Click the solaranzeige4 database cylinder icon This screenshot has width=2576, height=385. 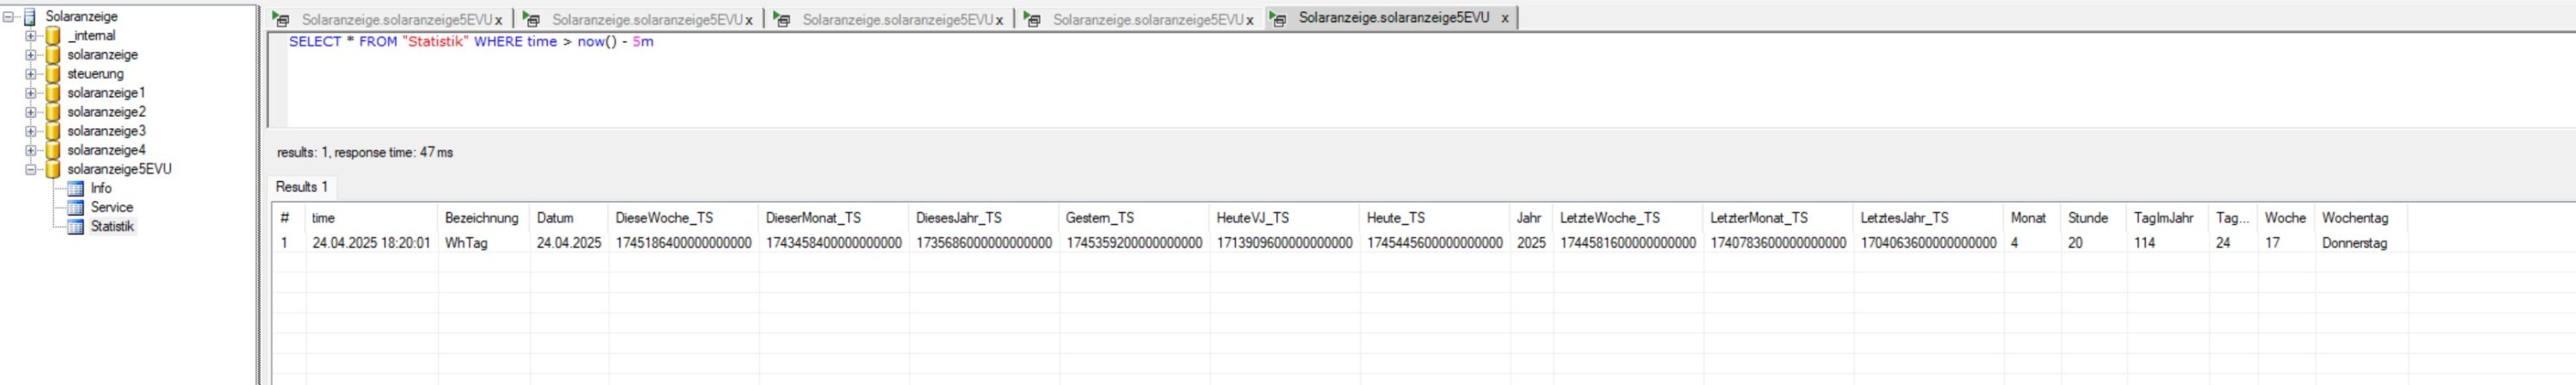pyautogui.click(x=53, y=150)
